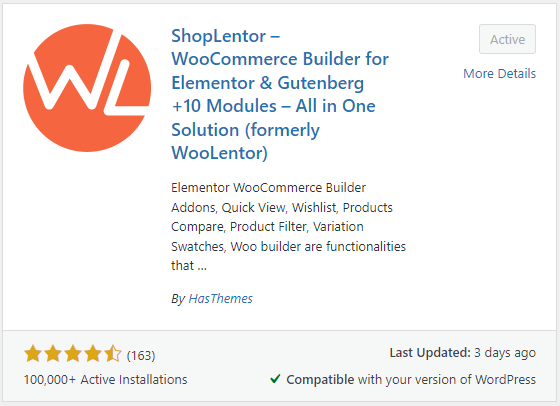Viewport: 560px width, 406px height.
Task: Click the fourth rating star
Action: (93, 354)
